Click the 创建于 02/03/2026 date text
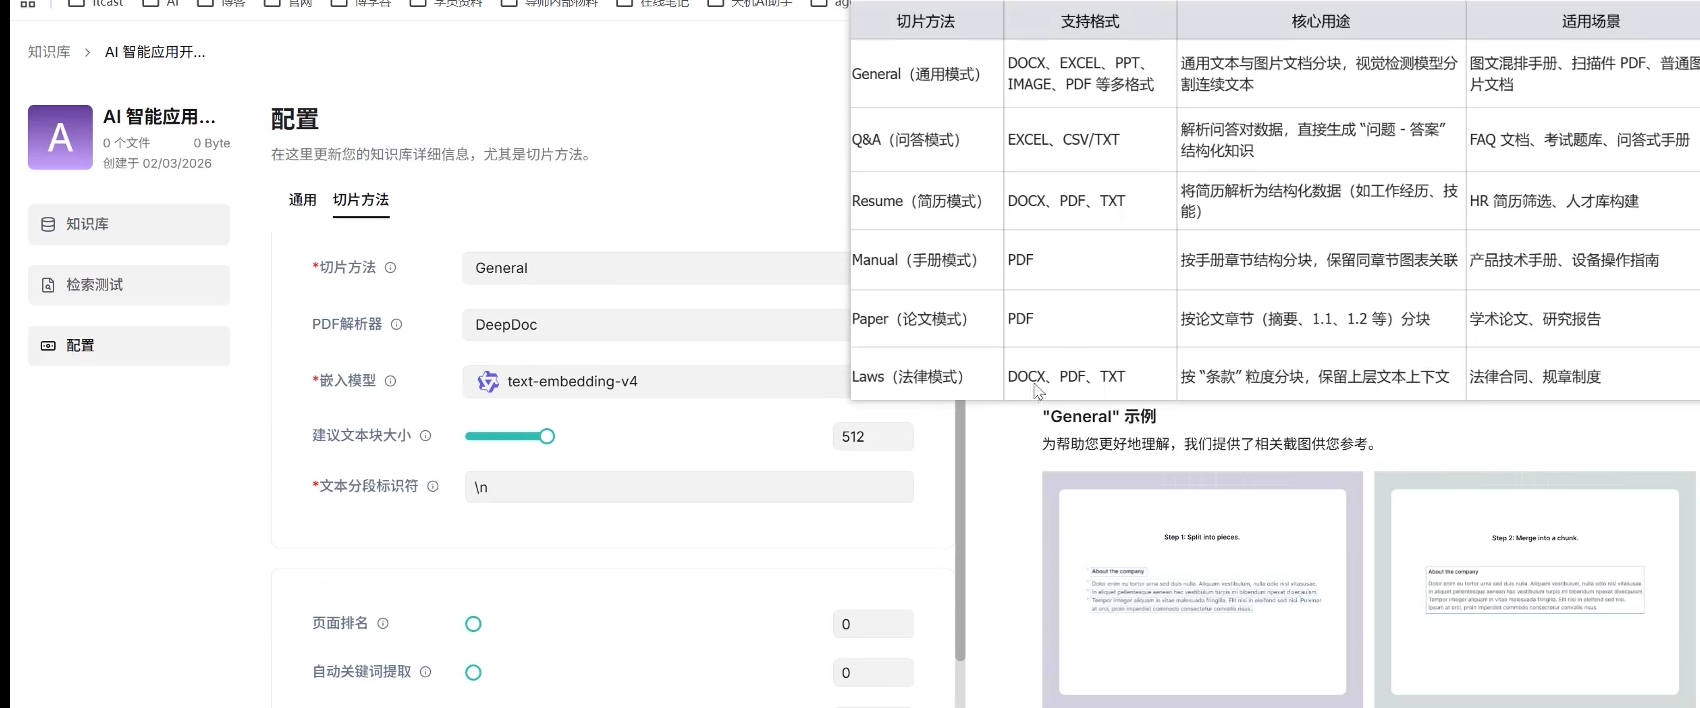Viewport: 1700px width, 708px height. [157, 163]
